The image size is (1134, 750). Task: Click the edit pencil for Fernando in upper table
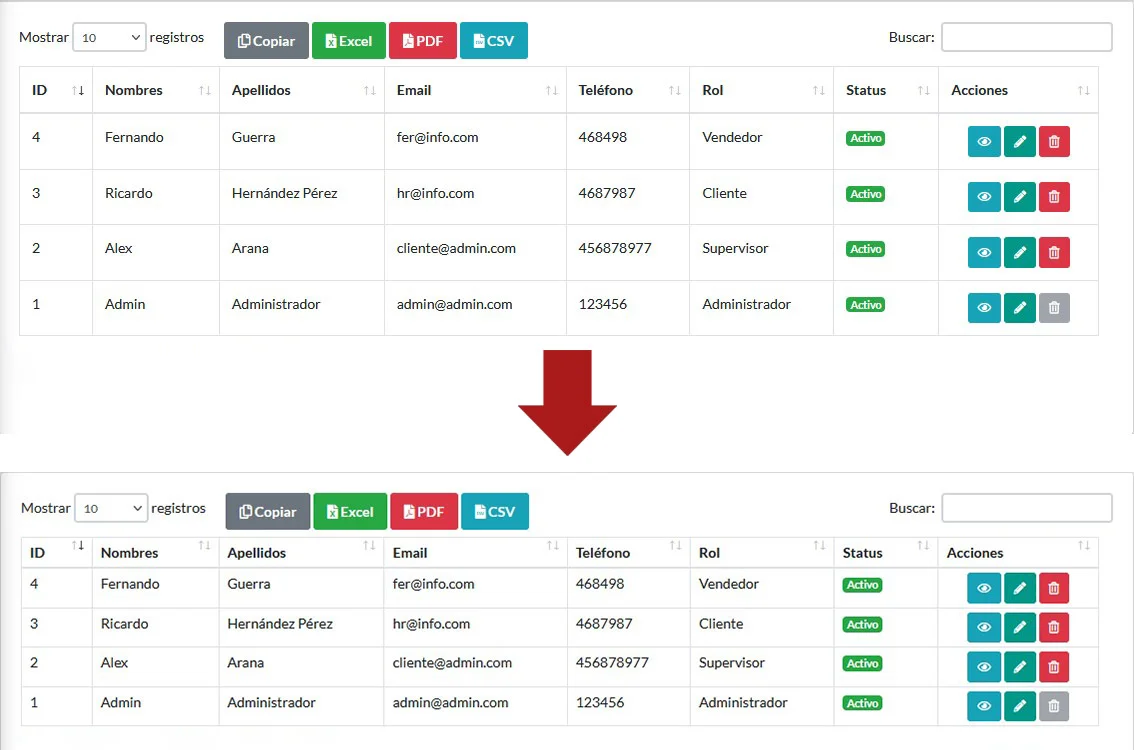tap(1019, 142)
